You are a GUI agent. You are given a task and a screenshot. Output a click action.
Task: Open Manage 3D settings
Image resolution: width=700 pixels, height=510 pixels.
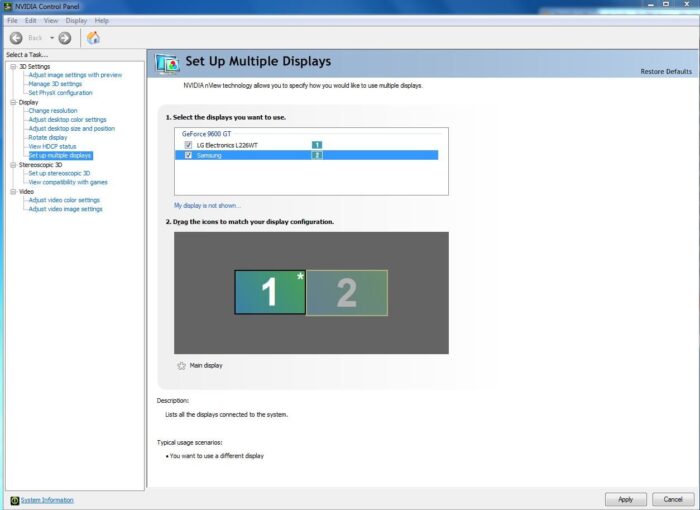pyautogui.click(x=55, y=84)
